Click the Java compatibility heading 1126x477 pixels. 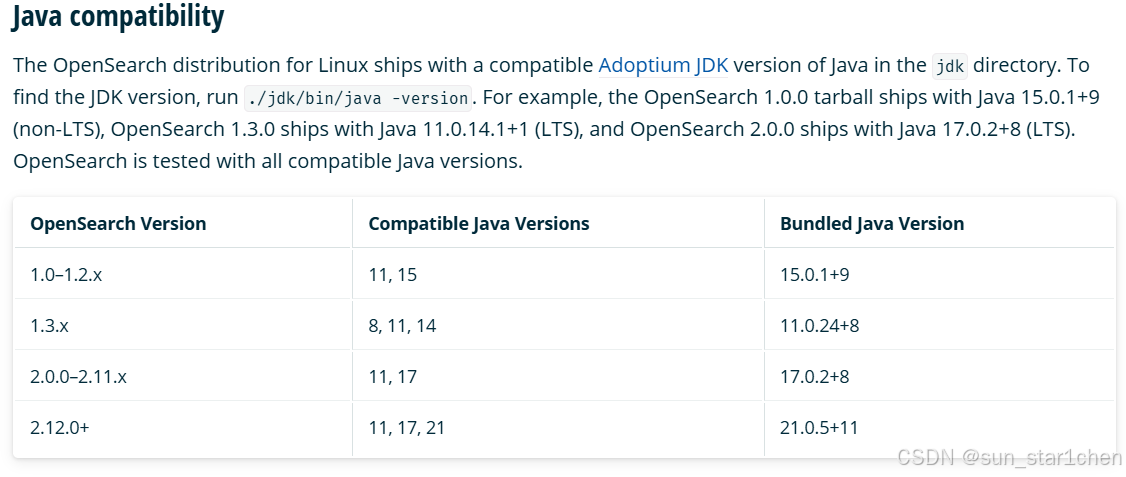pos(118,17)
